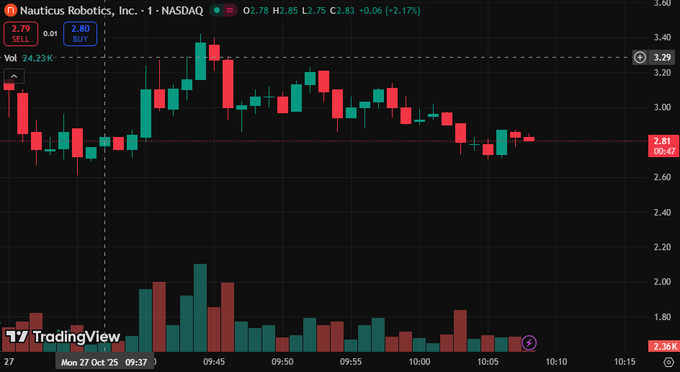Collapse the indicator legend with chevron arrow

pyautogui.click(x=14, y=76)
